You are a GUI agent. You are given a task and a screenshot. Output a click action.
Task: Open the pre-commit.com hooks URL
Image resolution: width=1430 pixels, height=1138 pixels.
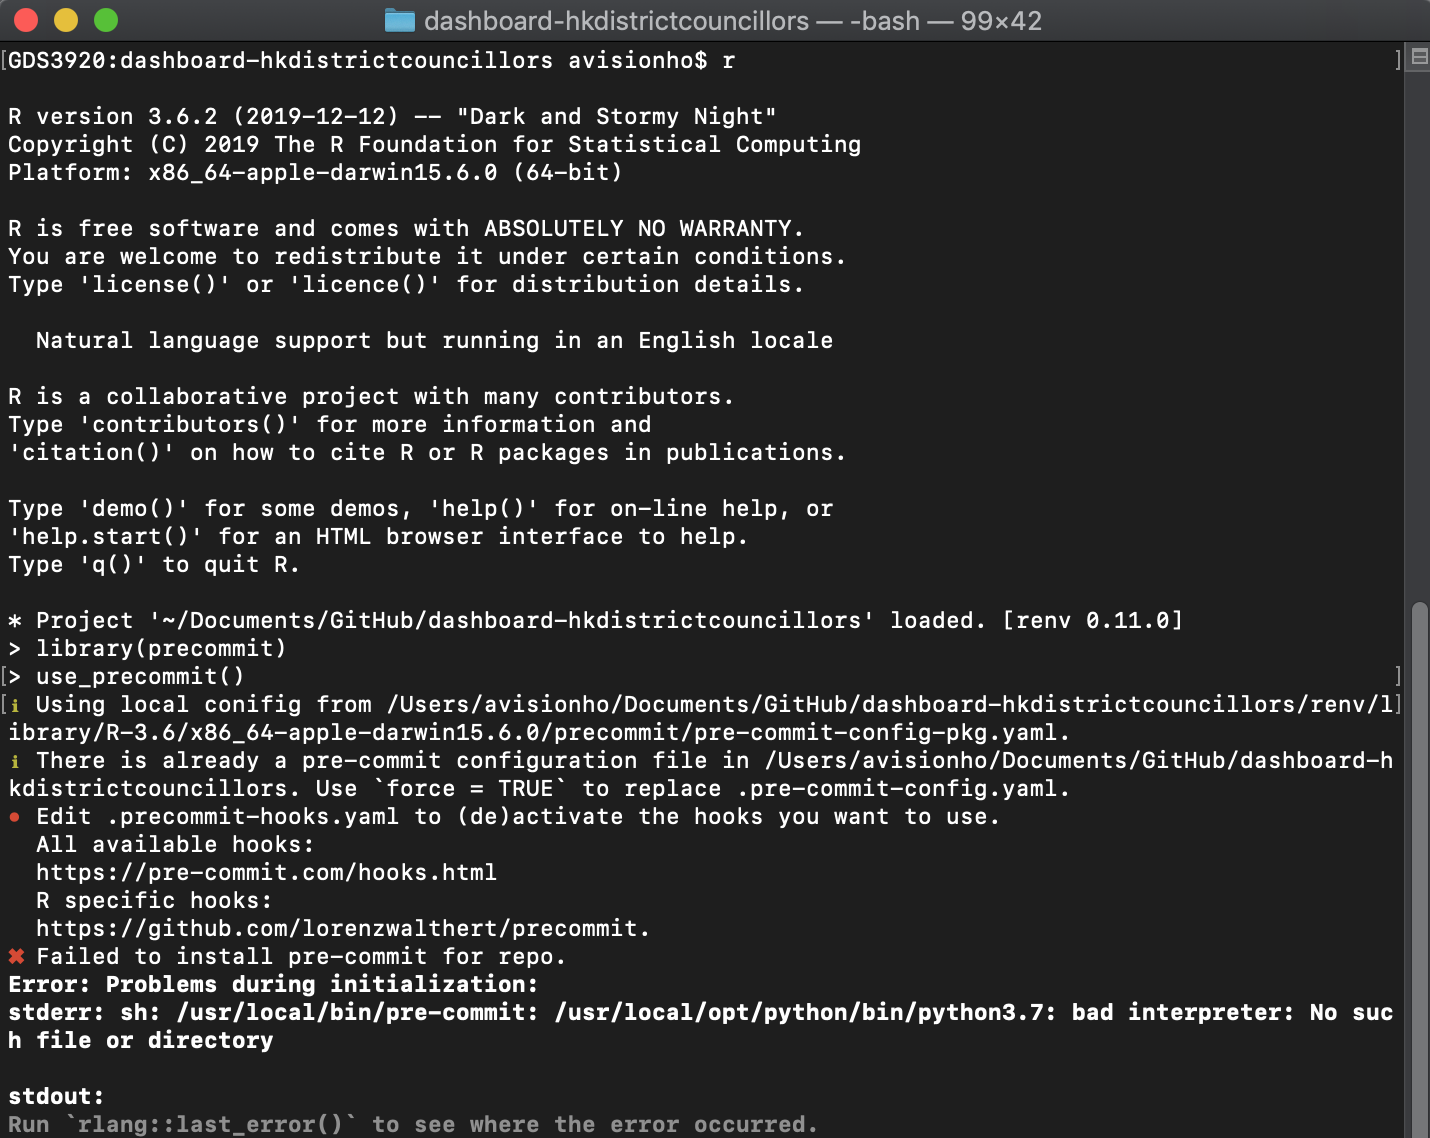266,872
